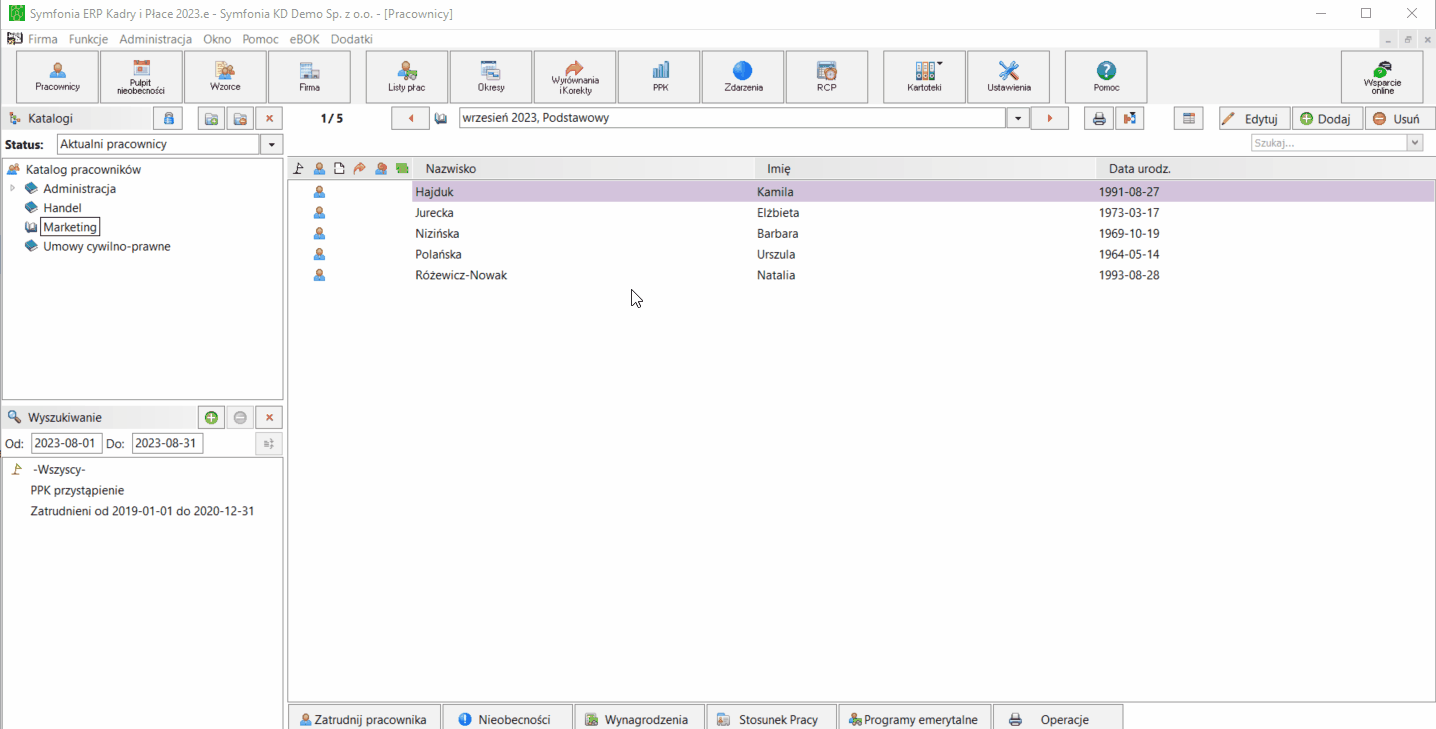Sort by Data urodz. column header
The width and height of the screenshot is (1436, 729).
pyautogui.click(x=1266, y=169)
